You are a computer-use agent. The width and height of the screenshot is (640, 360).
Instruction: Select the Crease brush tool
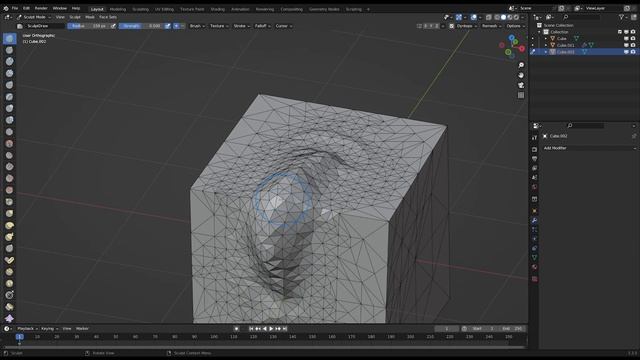point(9,132)
